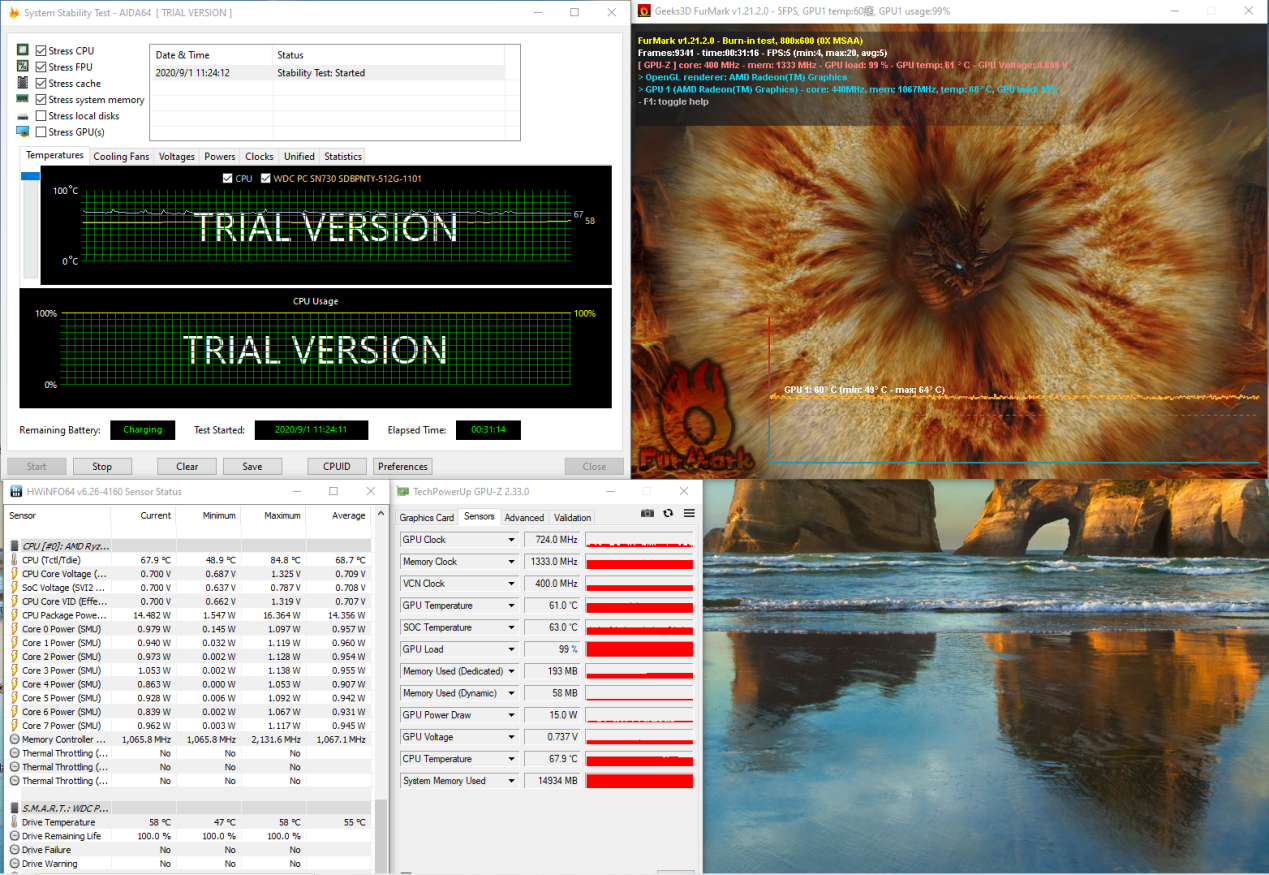The width and height of the screenshot is (1269, 875).
Task: Click lightning icon of CPU Package Power row
Action: coord(15,615)
